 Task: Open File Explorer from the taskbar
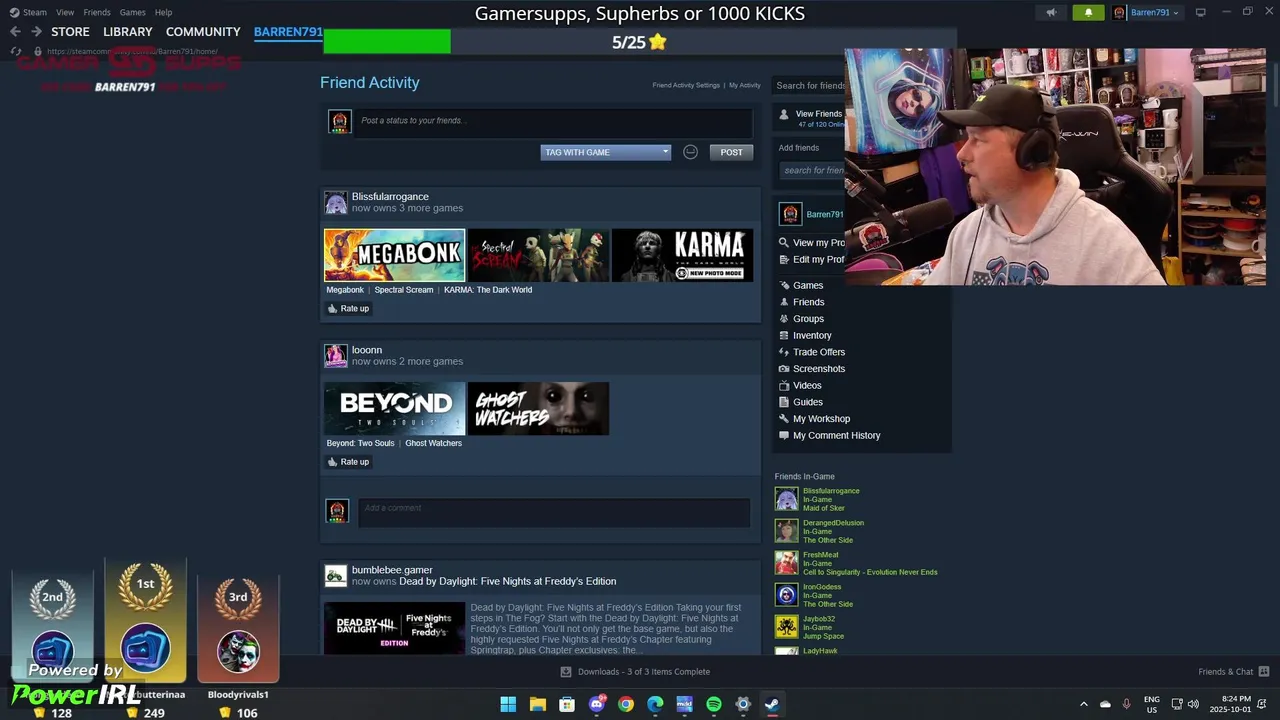538,704
